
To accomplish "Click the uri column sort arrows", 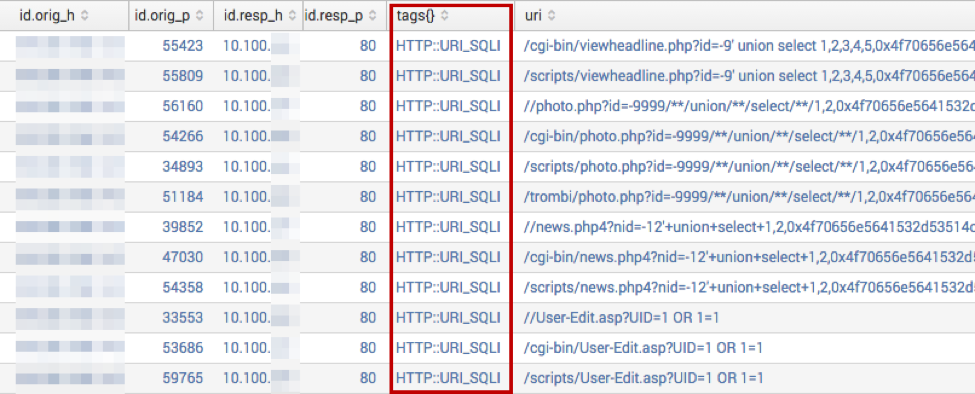I will [x=551, y=16].
